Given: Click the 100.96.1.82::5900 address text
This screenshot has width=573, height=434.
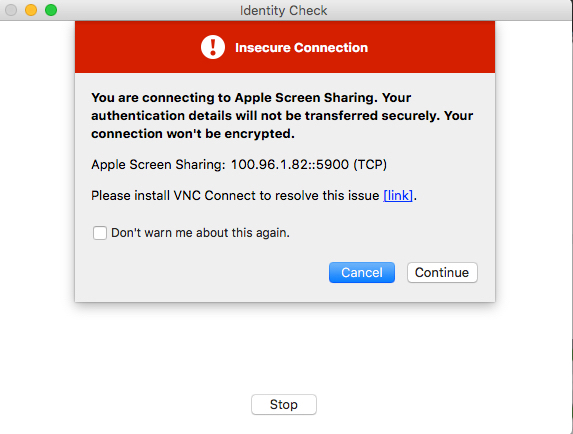Looking at the screenshot, I should pyautogui.click(x=290, y=164).
